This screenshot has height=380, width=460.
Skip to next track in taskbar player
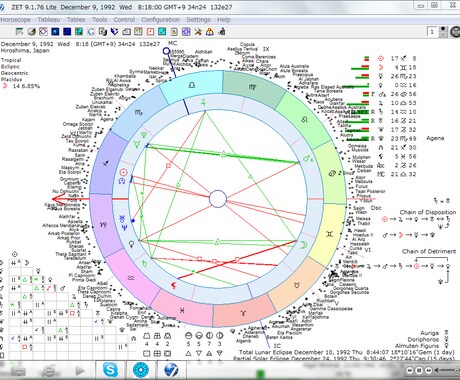(x=428, y=370)
